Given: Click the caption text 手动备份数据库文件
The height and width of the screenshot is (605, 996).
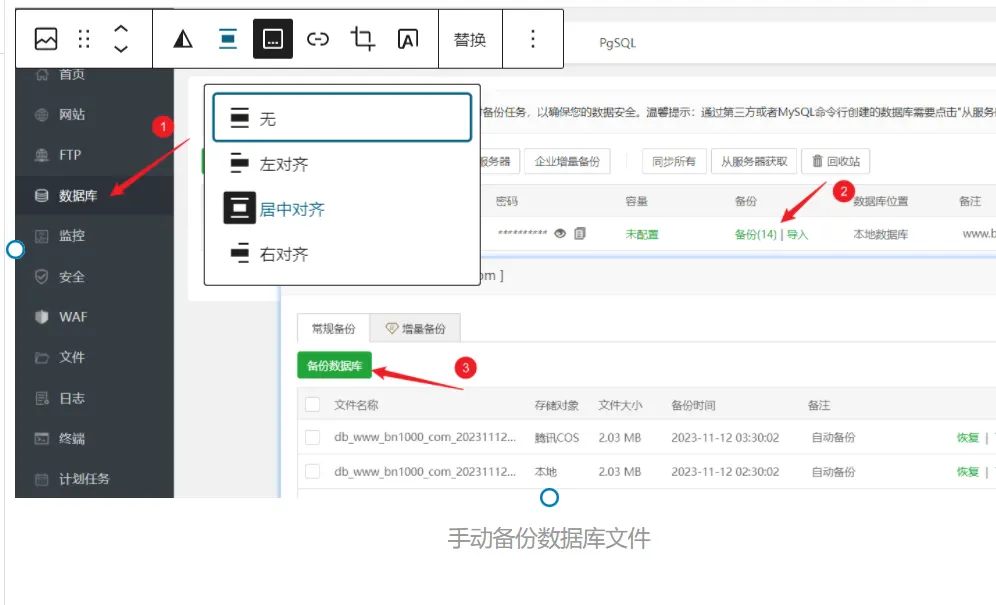Looking at the screenshot, I should 549,538.
